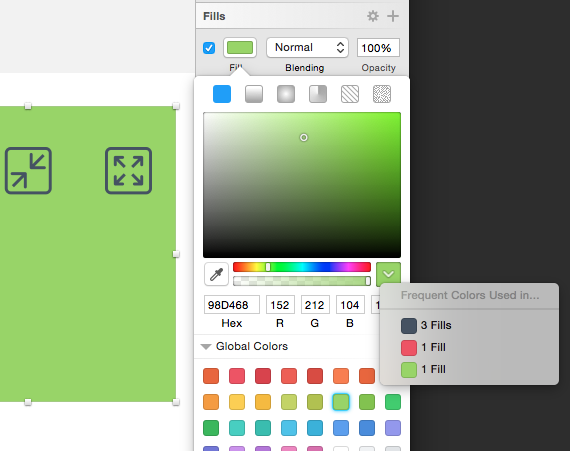Edit the B value 104
This screenshot has width=570, height=451.
[350, 305]
